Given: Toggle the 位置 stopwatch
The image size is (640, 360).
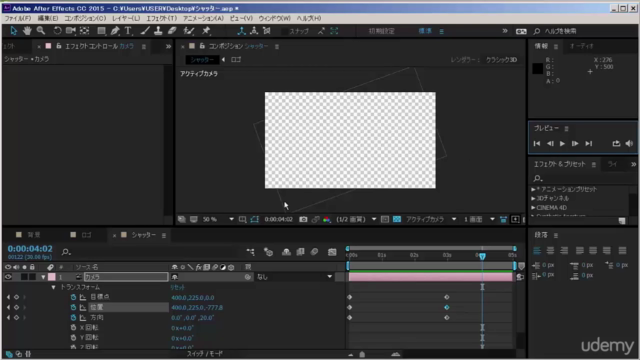Looking at the screenshot, I should [x=73, y=307].
